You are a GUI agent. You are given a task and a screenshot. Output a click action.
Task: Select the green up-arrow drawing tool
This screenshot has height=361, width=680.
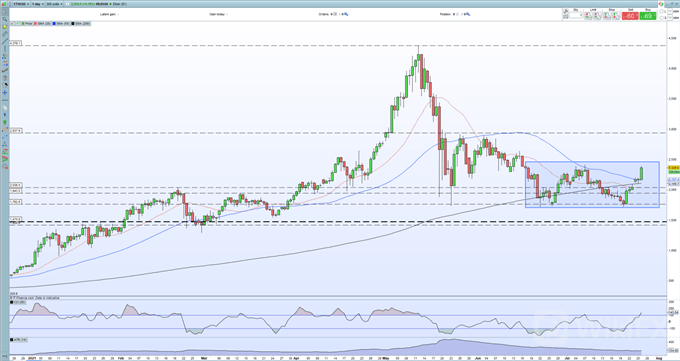click(x=5, y=122)
